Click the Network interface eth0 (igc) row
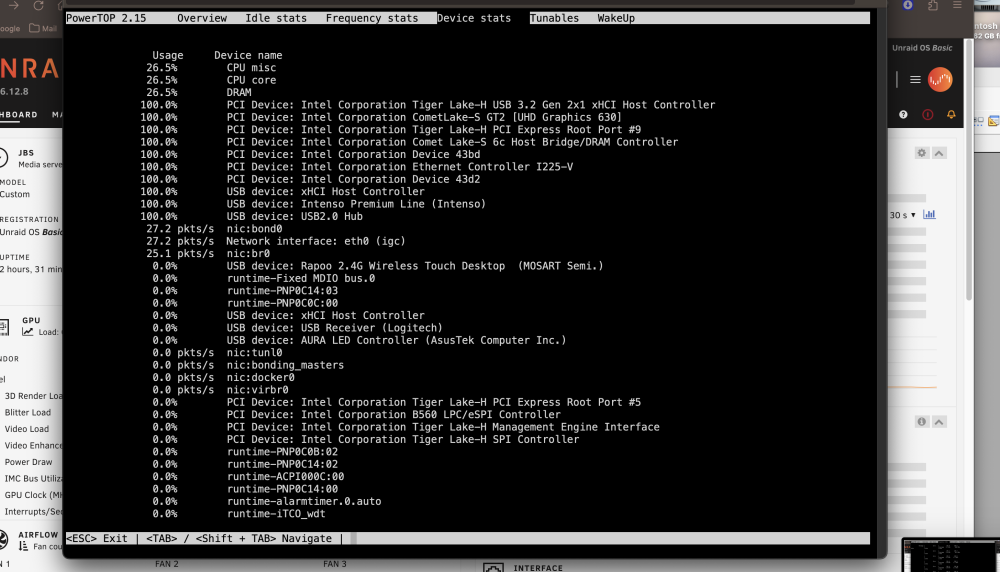The image size is (1000, 572). 276,241
